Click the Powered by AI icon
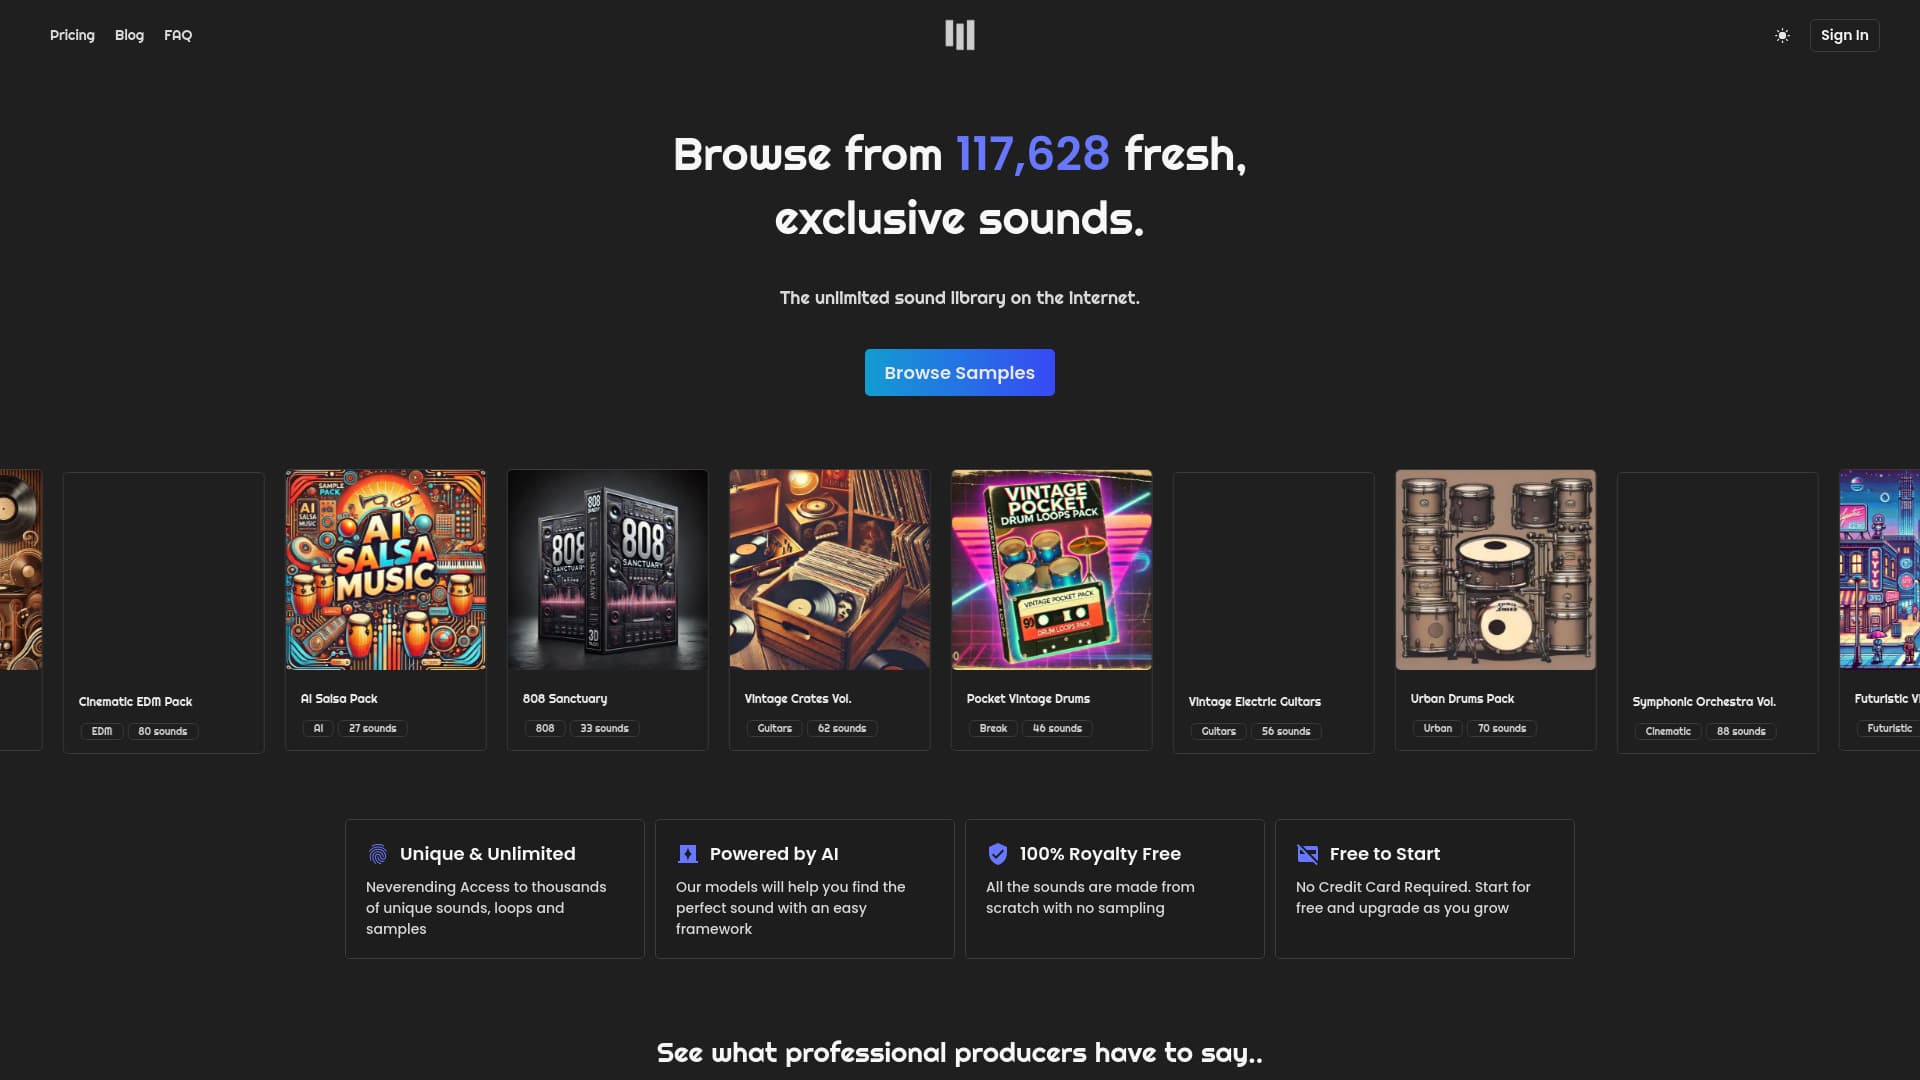The image size is (1920, 1080). tap(688, 854)
